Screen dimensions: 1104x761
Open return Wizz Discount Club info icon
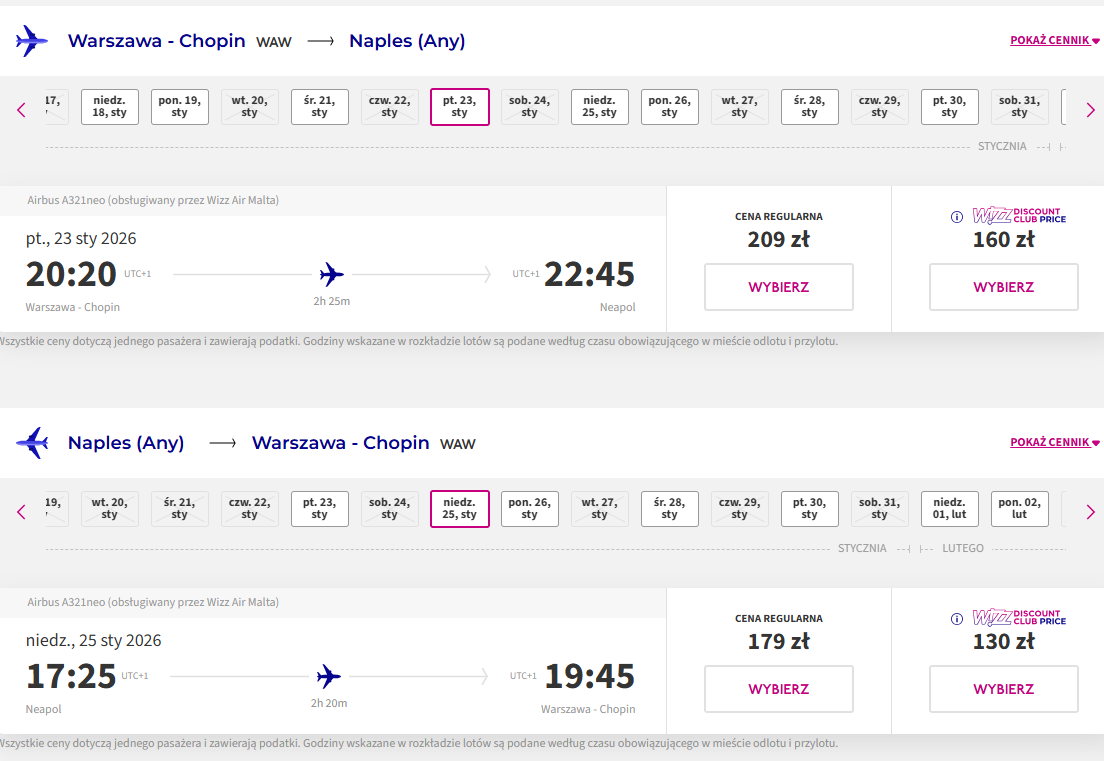click(x=957, y=619)
